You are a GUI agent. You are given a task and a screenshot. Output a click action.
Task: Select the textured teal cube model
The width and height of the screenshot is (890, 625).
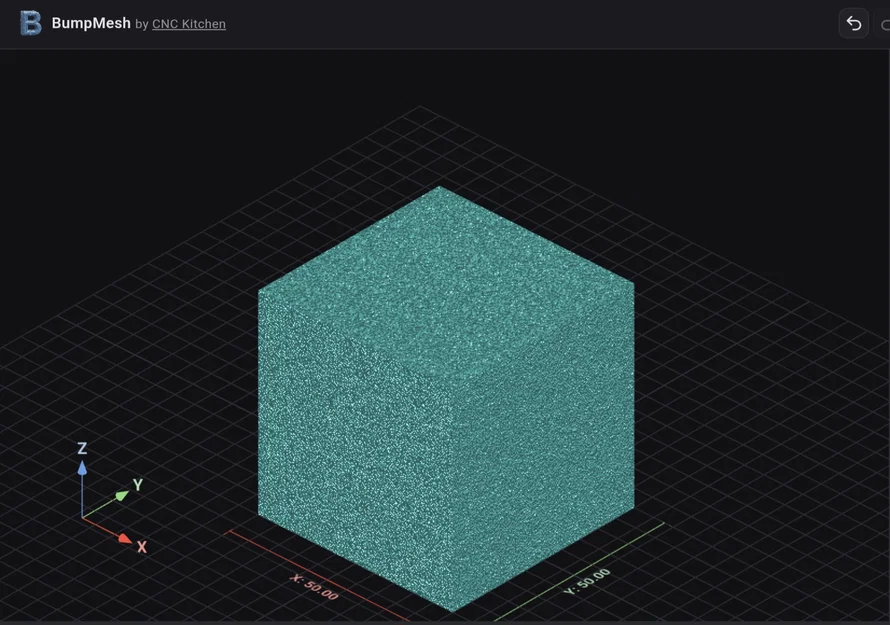point(446,399)
